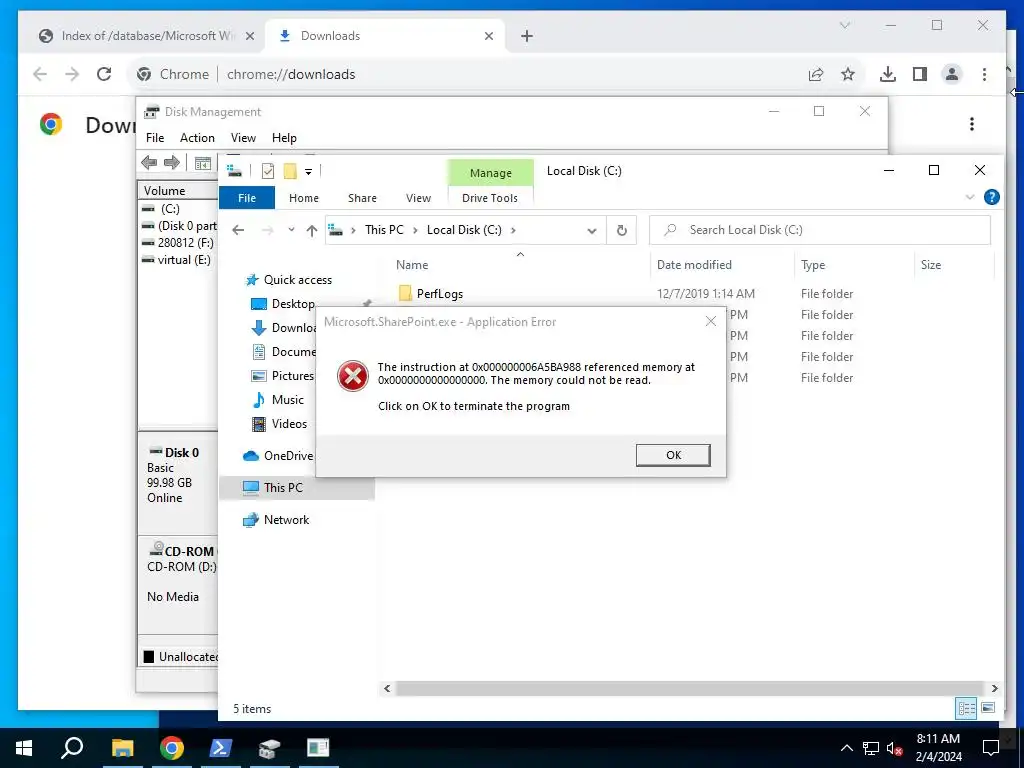Open Music in navigation pane

click(x=287, y=400)
